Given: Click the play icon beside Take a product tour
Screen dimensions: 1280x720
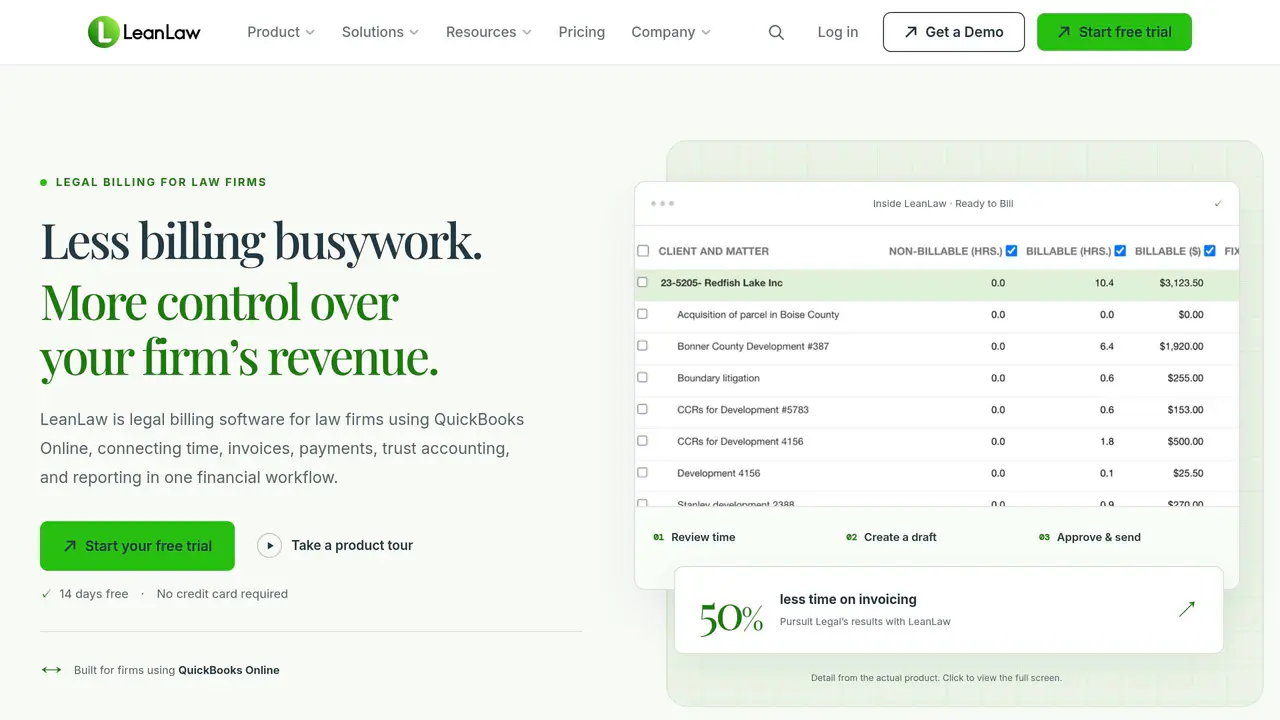Looking at the screenshot, I should 269,545.
